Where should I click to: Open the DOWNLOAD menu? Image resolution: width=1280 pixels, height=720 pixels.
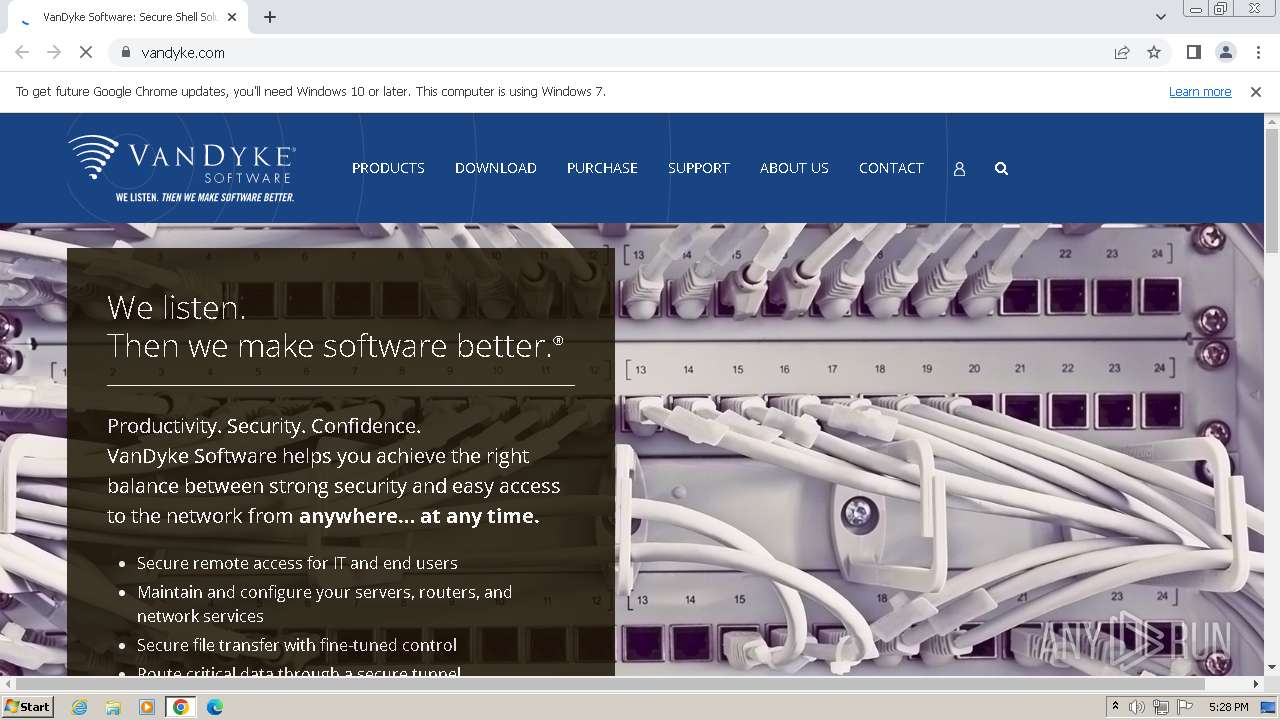pos(496,168)
